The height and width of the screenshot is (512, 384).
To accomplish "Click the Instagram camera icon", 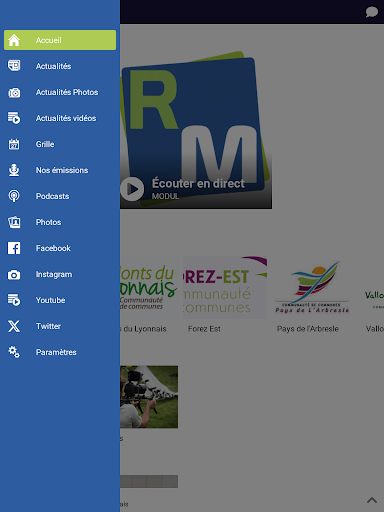I will pos(14,274).
